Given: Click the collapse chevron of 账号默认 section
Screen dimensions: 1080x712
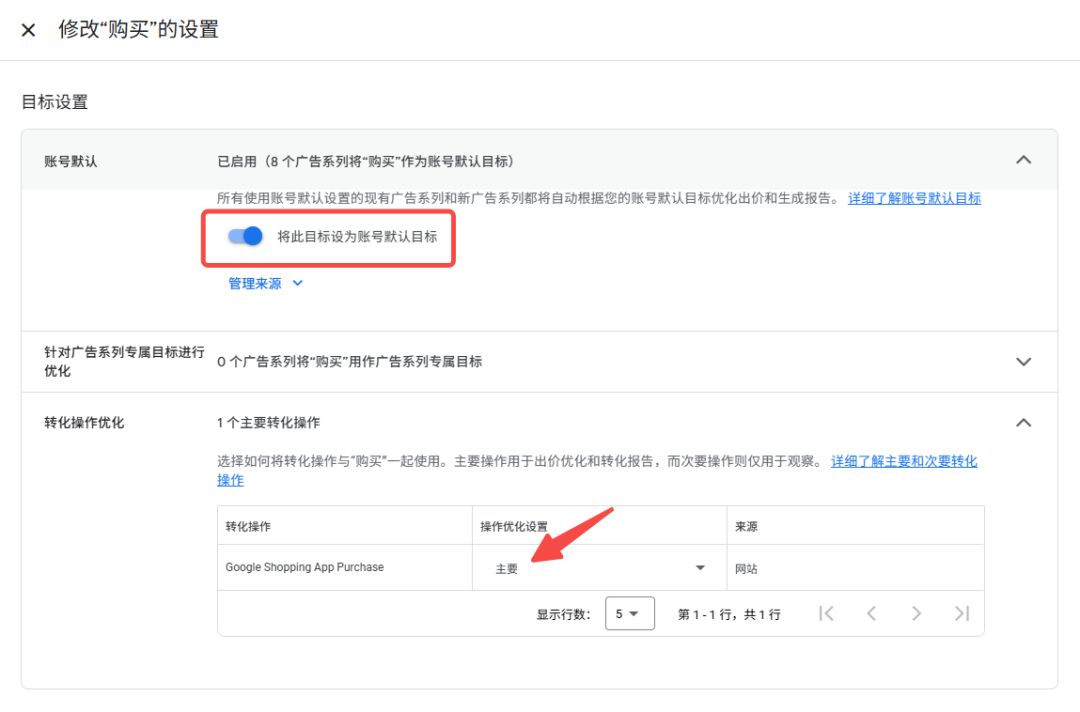Looking at the screenshot, I should [1023, 159].
